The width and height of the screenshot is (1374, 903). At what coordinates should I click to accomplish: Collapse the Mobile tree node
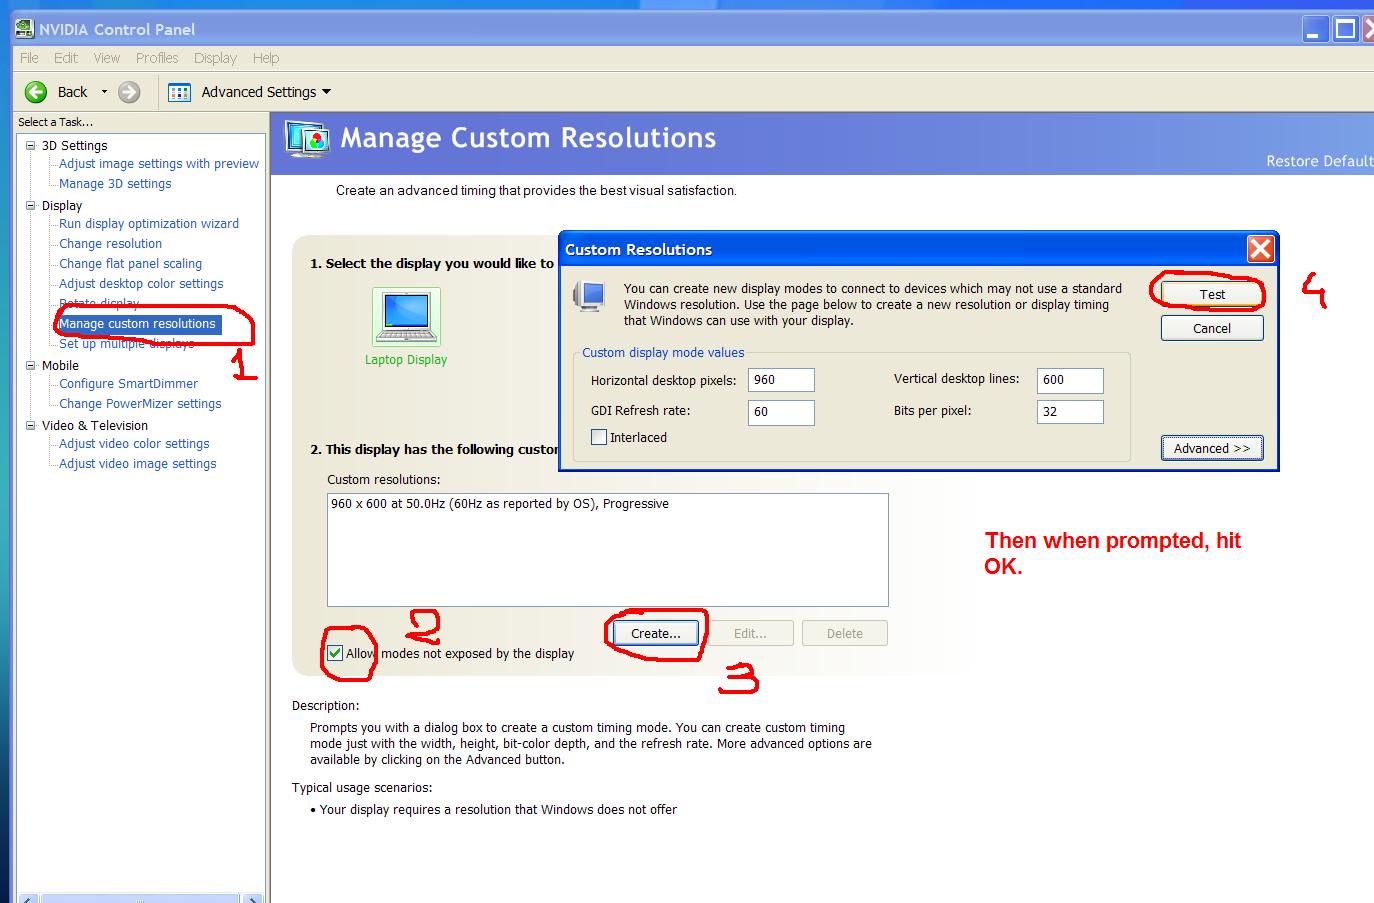point(31,365)
